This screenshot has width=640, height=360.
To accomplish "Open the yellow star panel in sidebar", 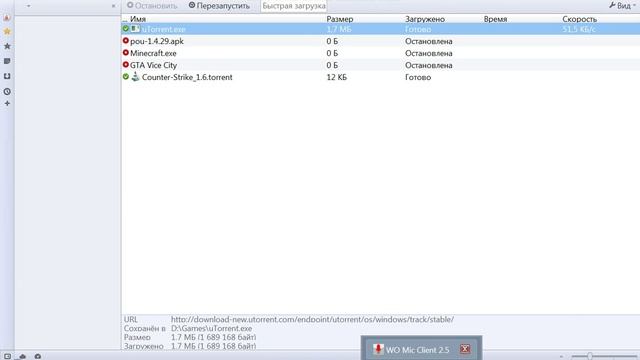I will pos(7,31).
